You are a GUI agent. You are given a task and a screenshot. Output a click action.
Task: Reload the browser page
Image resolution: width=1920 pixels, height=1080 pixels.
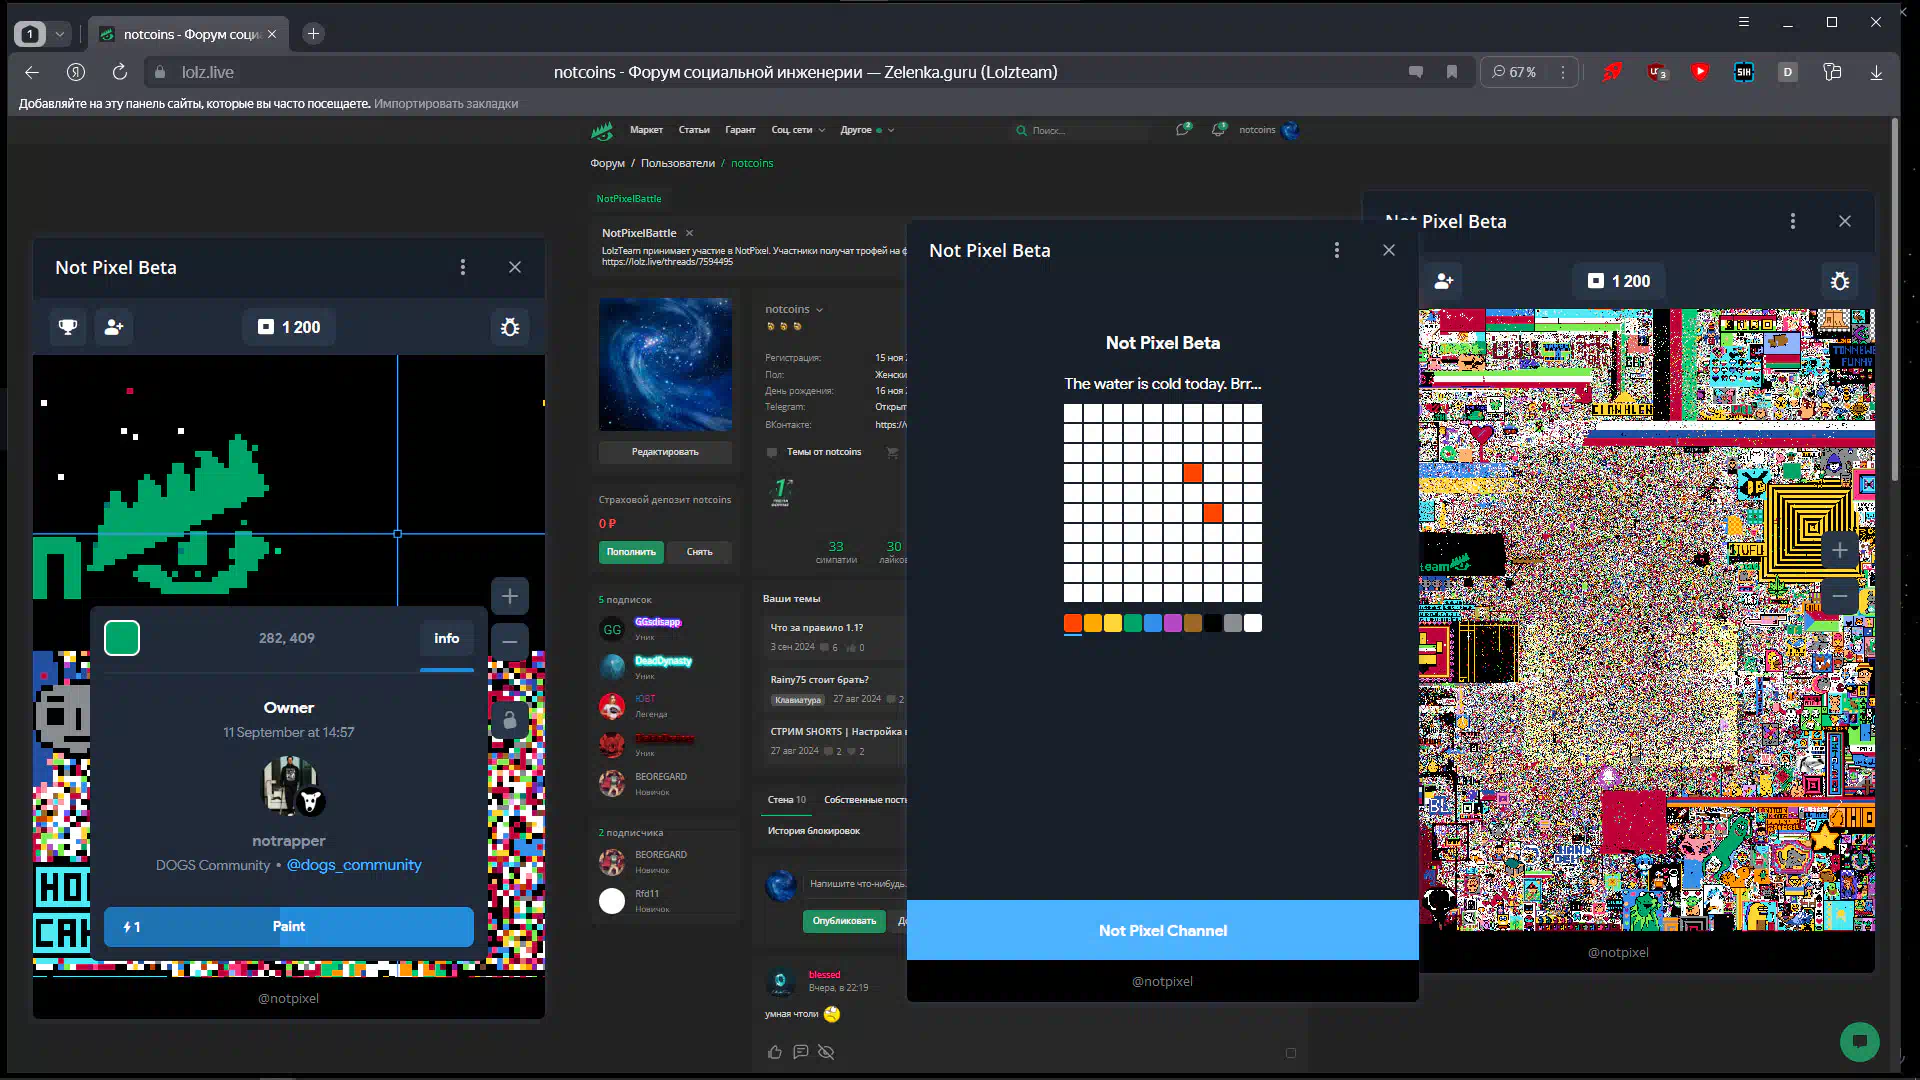click(x=120, y=72)
